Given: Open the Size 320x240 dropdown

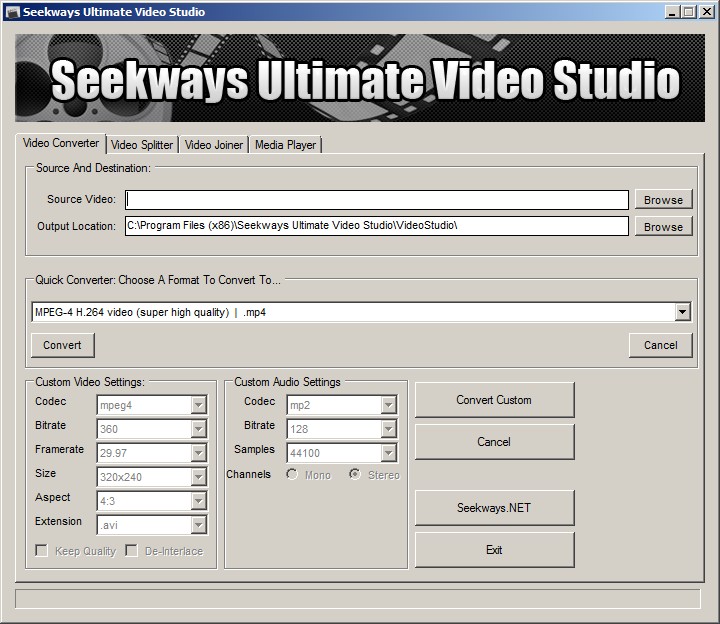Looking at the screenshot, I should click(x=198, y=477).
